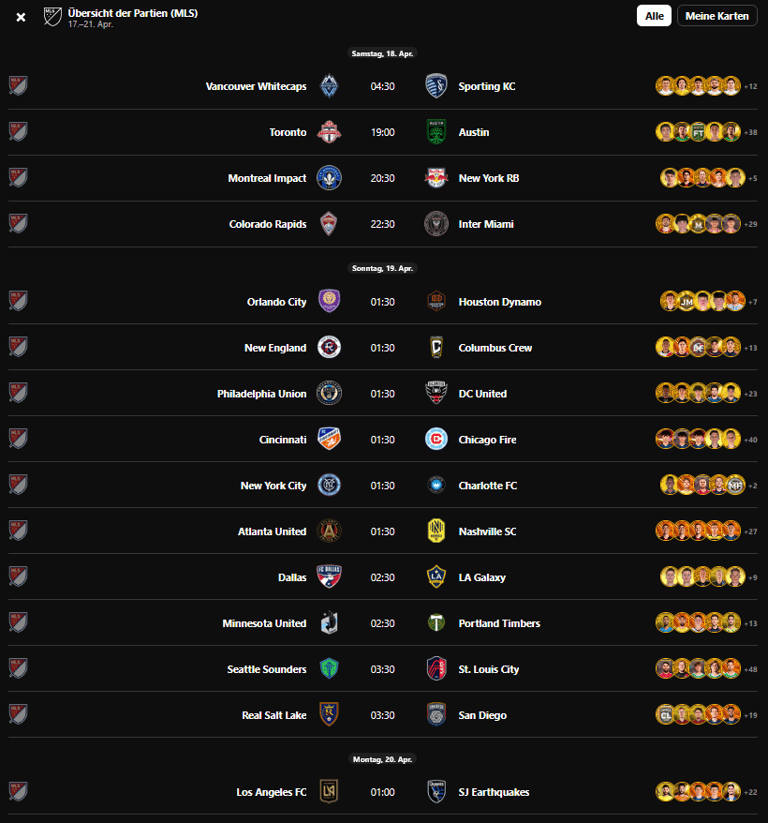The height and width of the screenshot is (823, 768).
Task: Show +38 more cards for Toronto match
Action: pyautogui.click(x=750, y=133)
